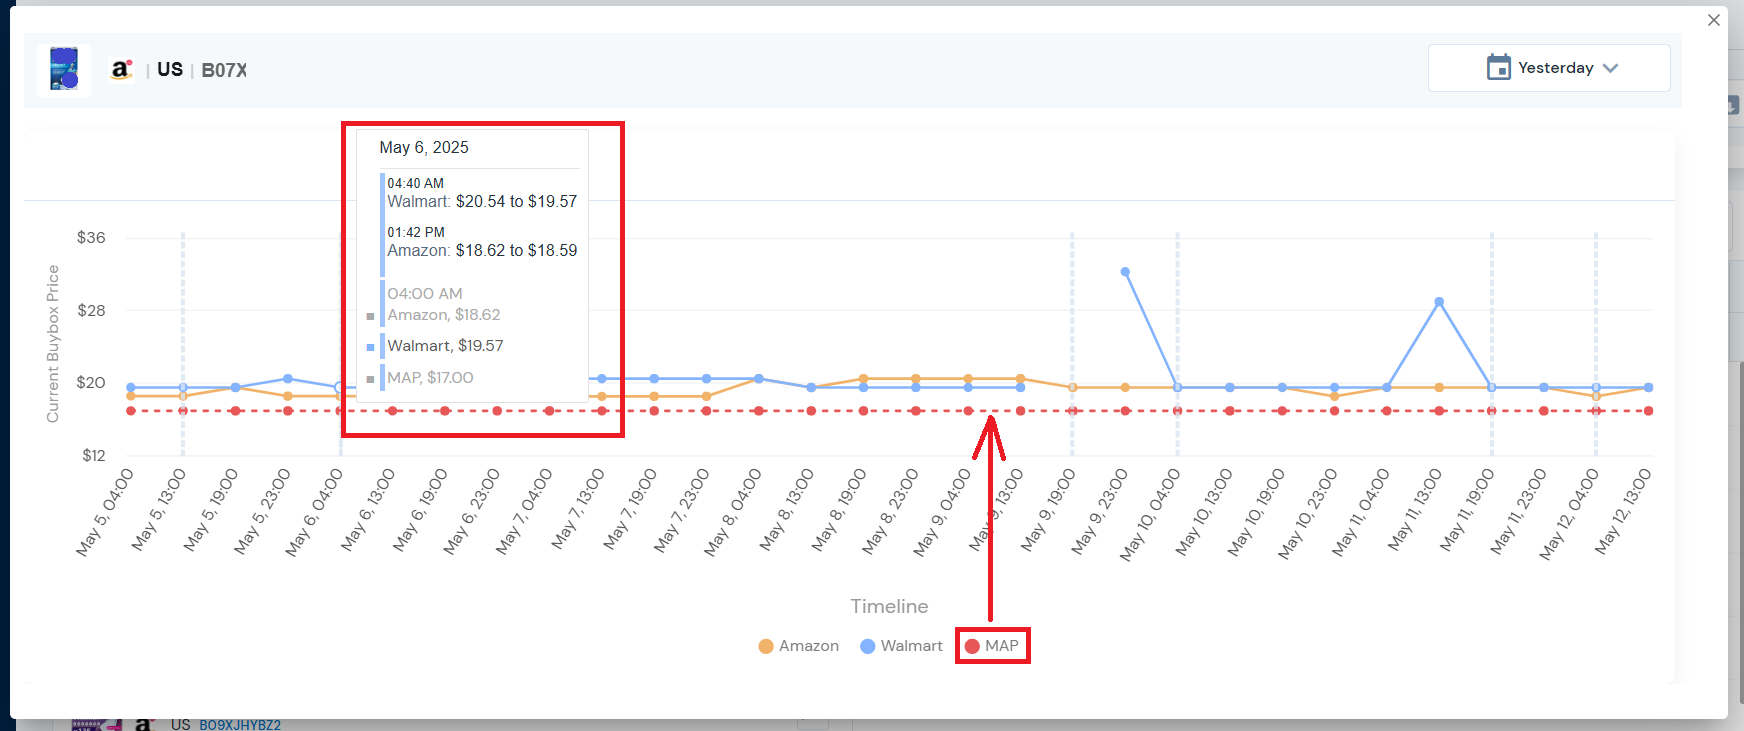Click the May 12, 13:00 x-axis label
The height and width of the screenshot is (731, 1744).
tap(1622, 510)
